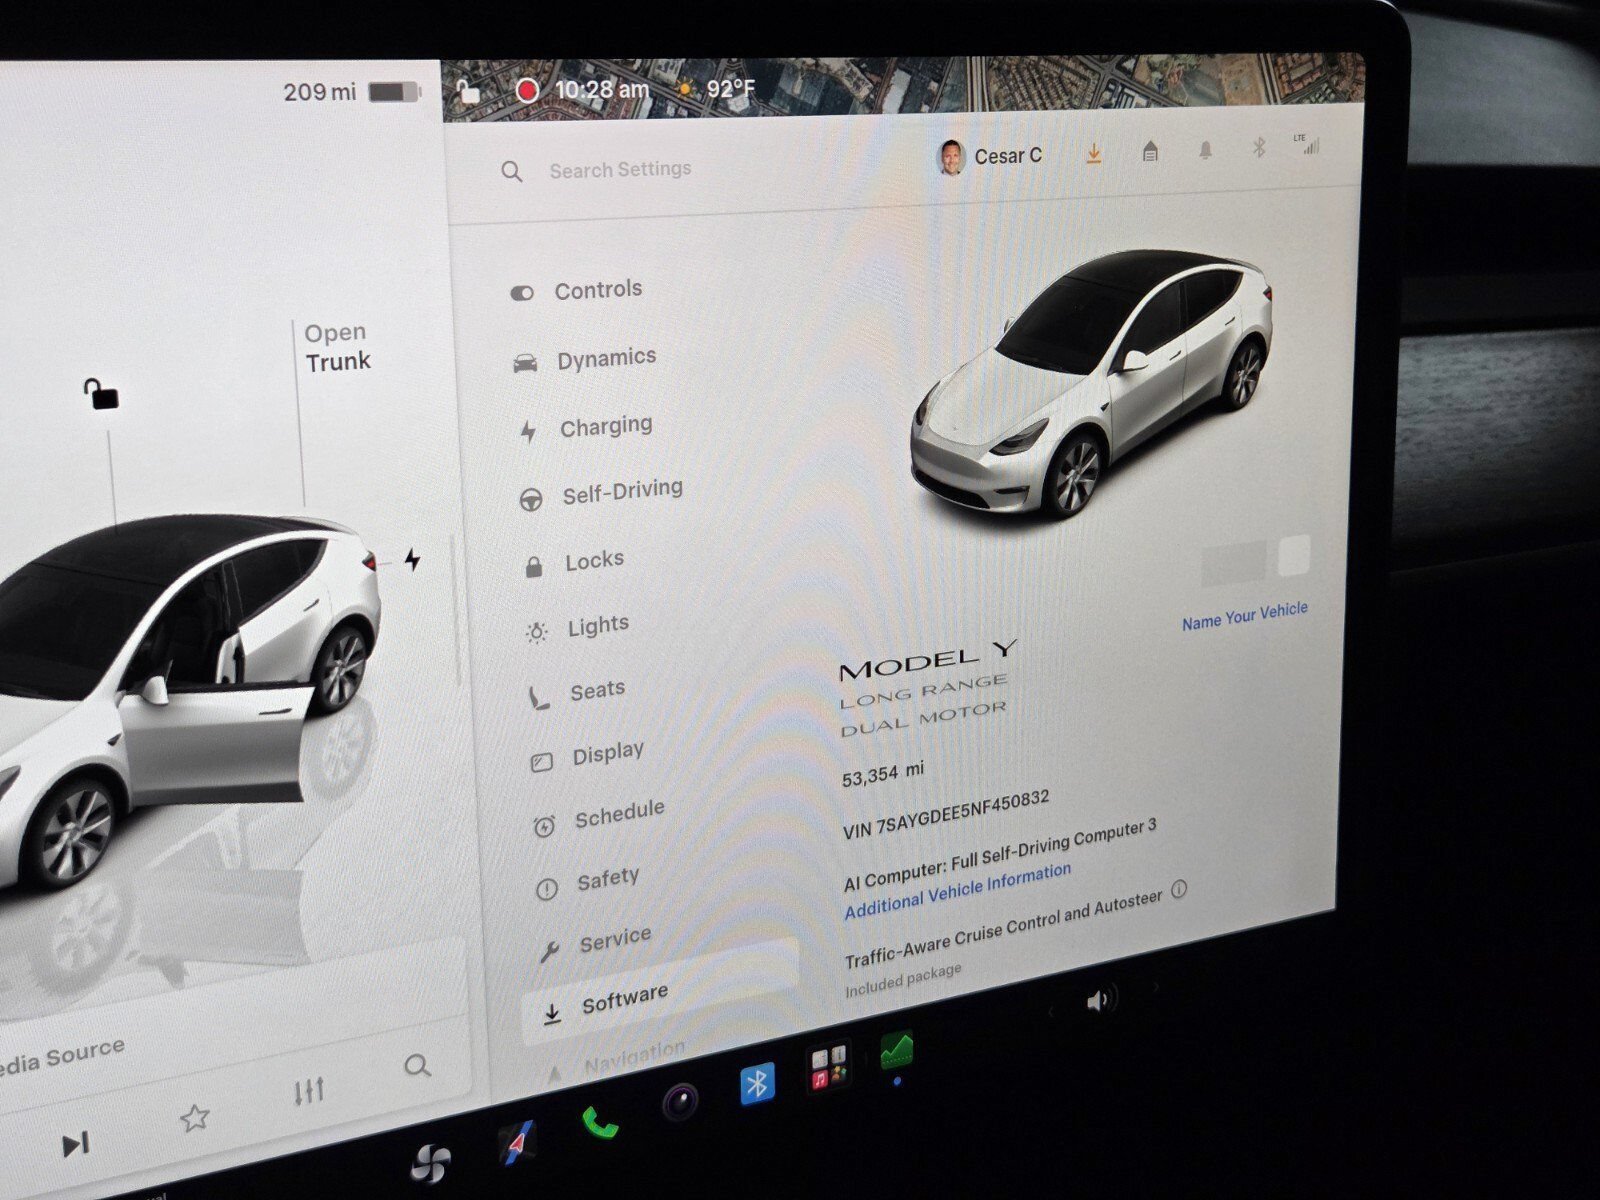Tap the 53,354 mi odometer reading
Screen dimensions: 1600x1200
click(x=883, y=773)
